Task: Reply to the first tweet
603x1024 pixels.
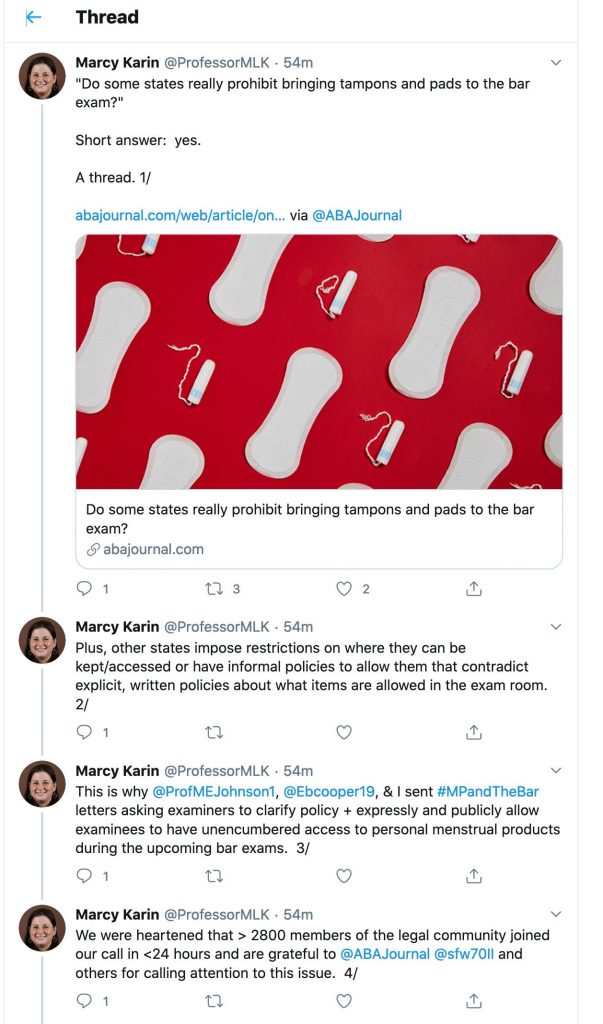Action: [x=84, y=588]
